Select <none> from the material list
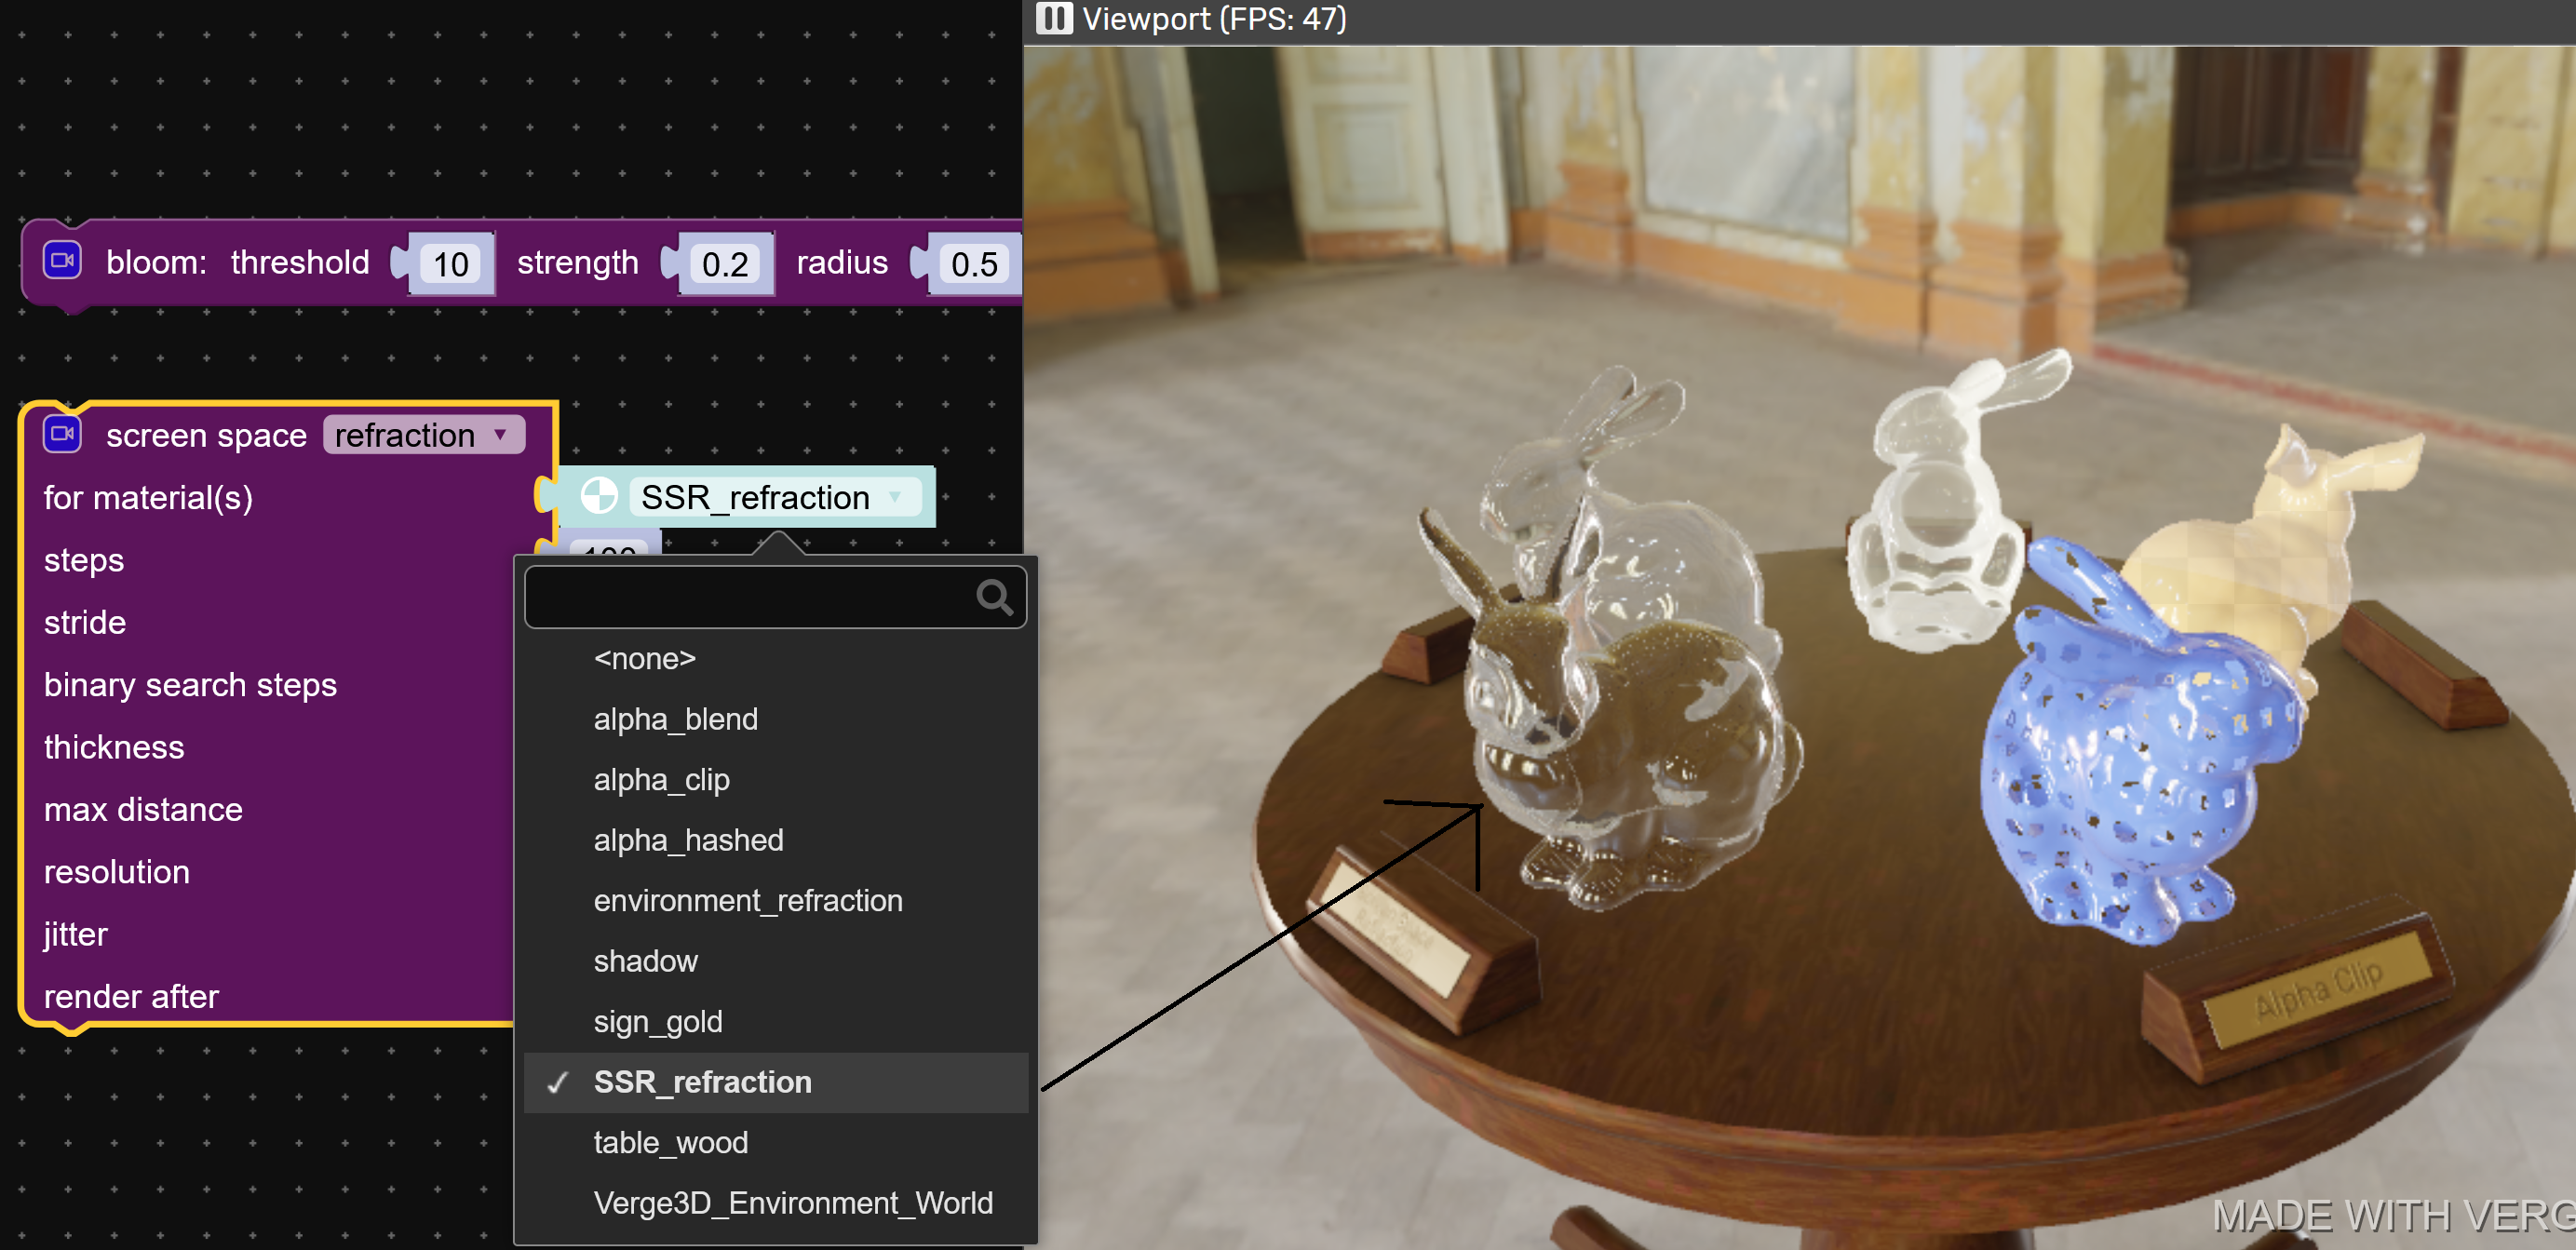 pyautogui.click(x=644, y=659)
